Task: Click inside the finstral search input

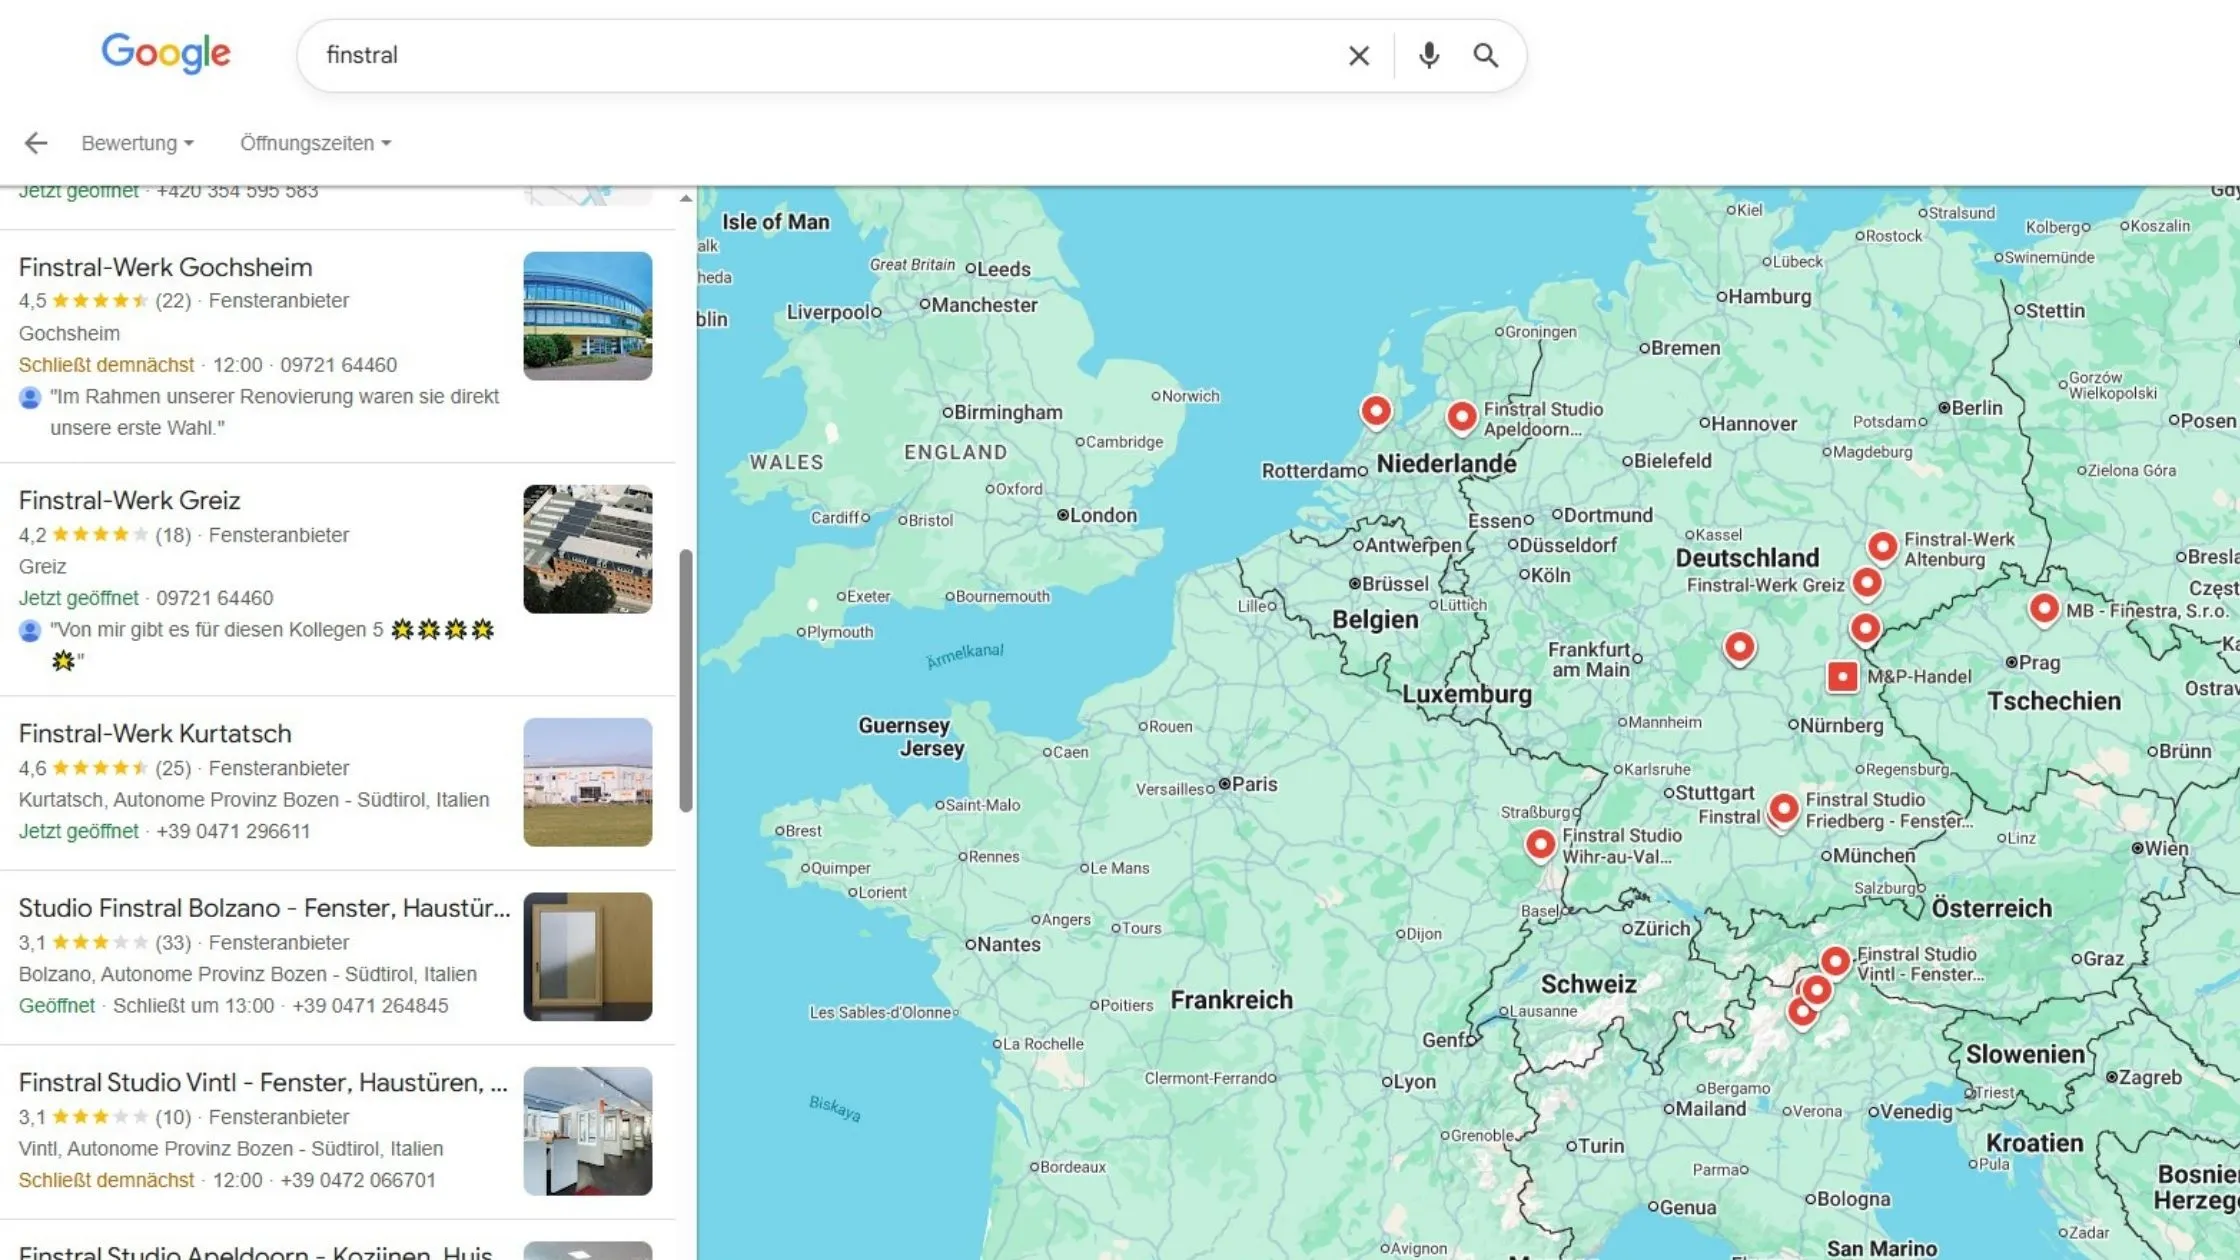Action: [800, 55]
